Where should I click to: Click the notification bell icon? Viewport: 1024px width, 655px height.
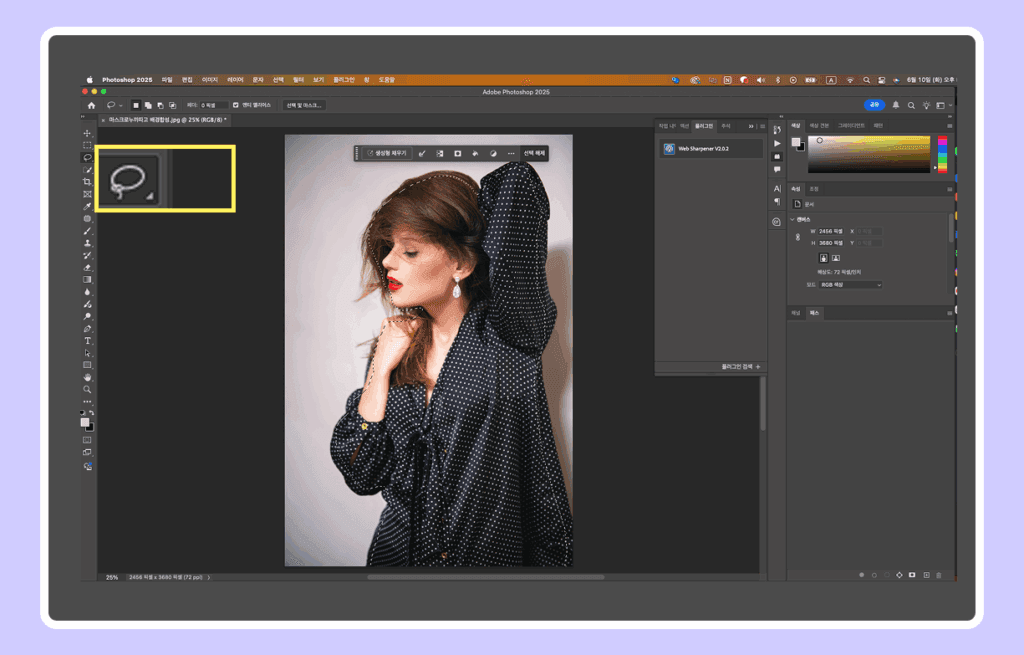tap(896, 105)
